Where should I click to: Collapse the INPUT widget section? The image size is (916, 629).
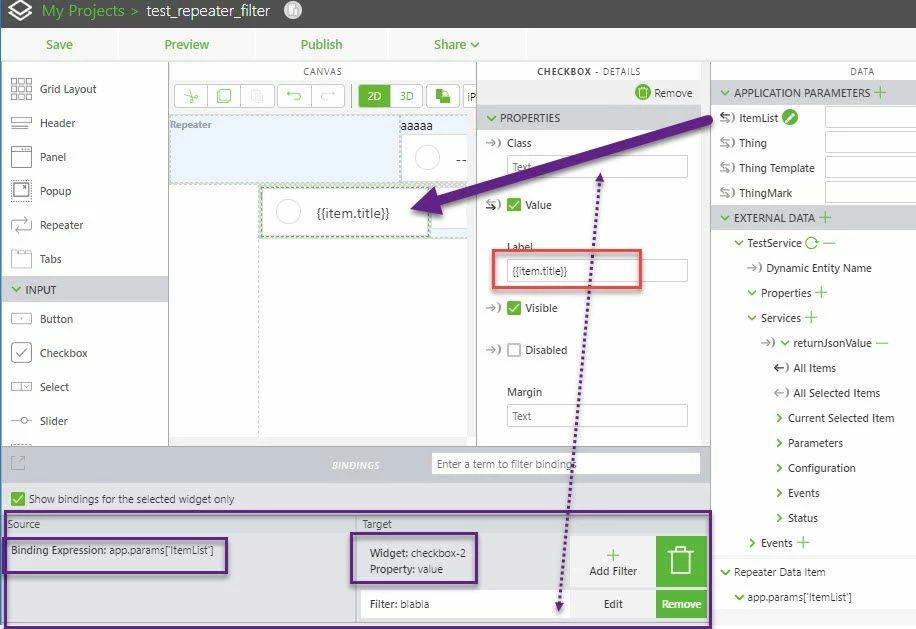tap(16, 290)
